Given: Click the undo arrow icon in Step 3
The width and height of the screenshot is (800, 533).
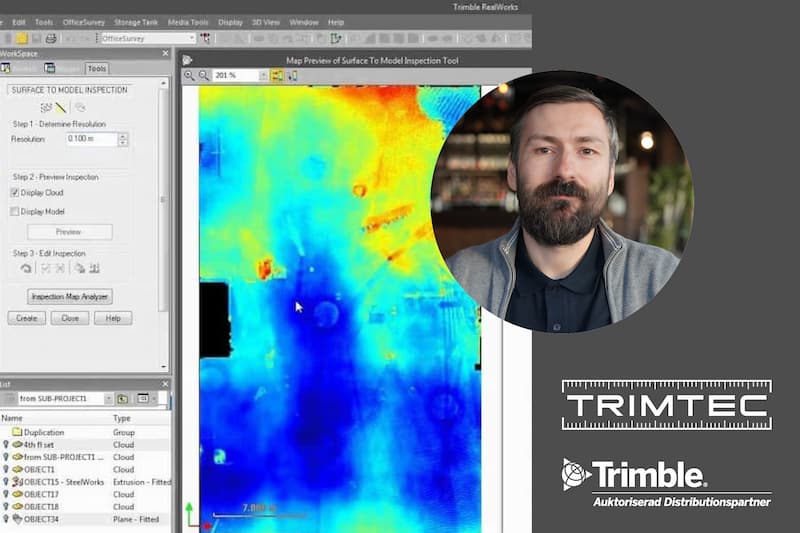Looking at the screenshot, I should tap(26, 268).
